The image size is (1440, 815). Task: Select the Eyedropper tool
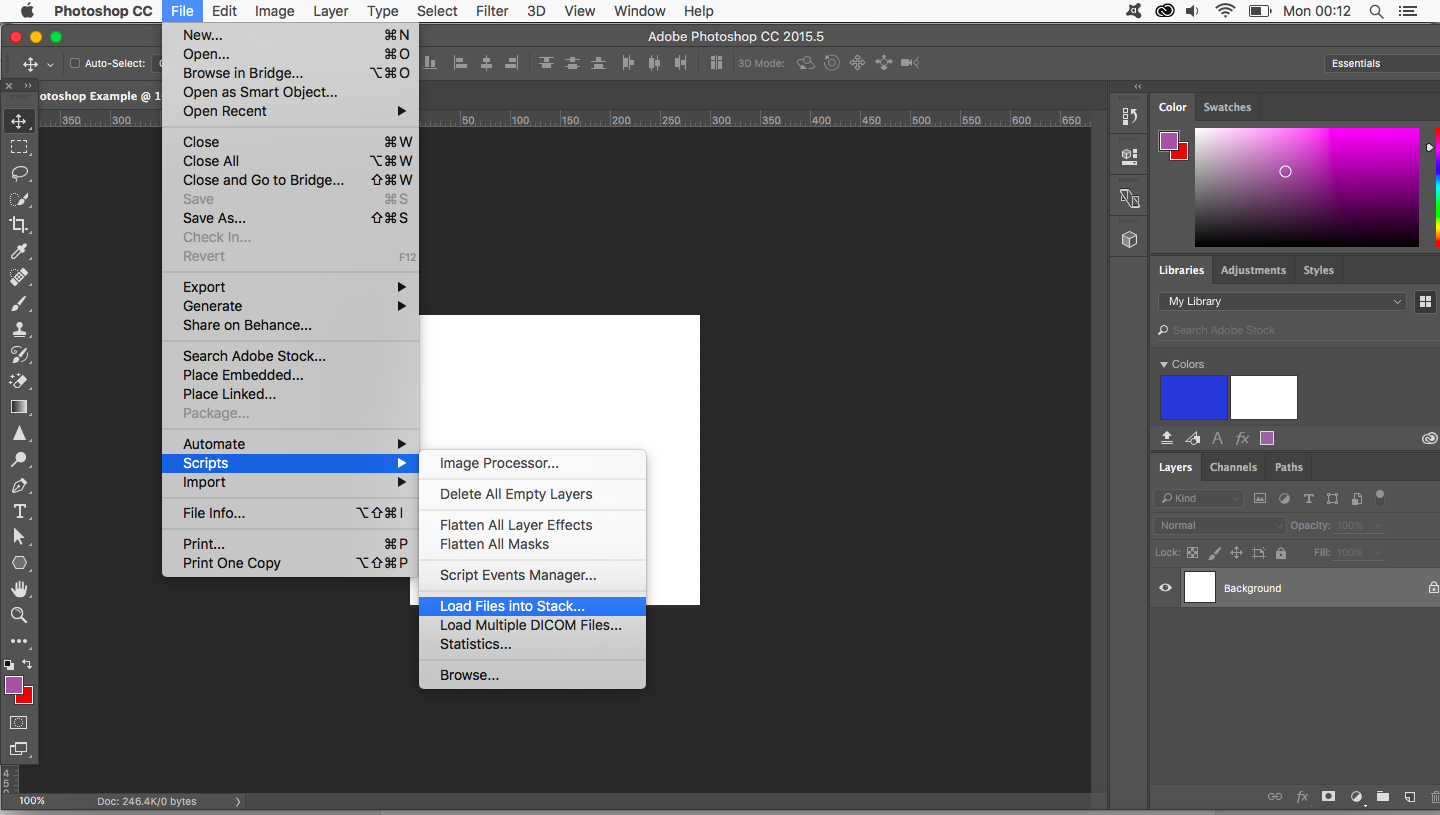19,251
